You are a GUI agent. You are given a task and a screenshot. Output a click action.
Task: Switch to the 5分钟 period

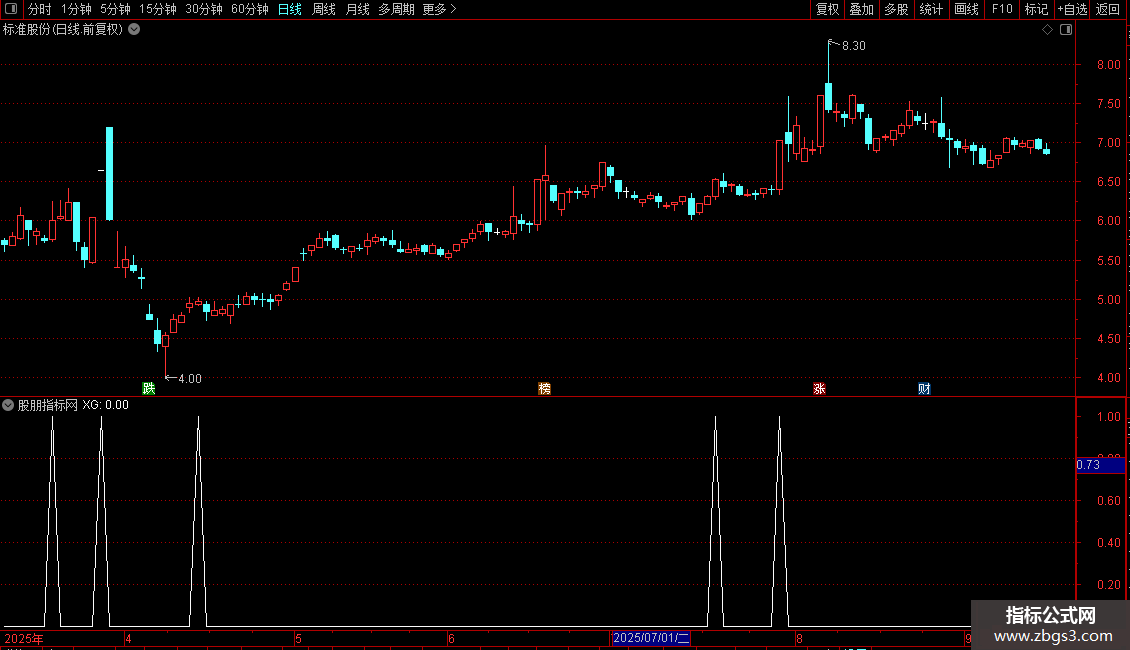[x=115, y=9]
